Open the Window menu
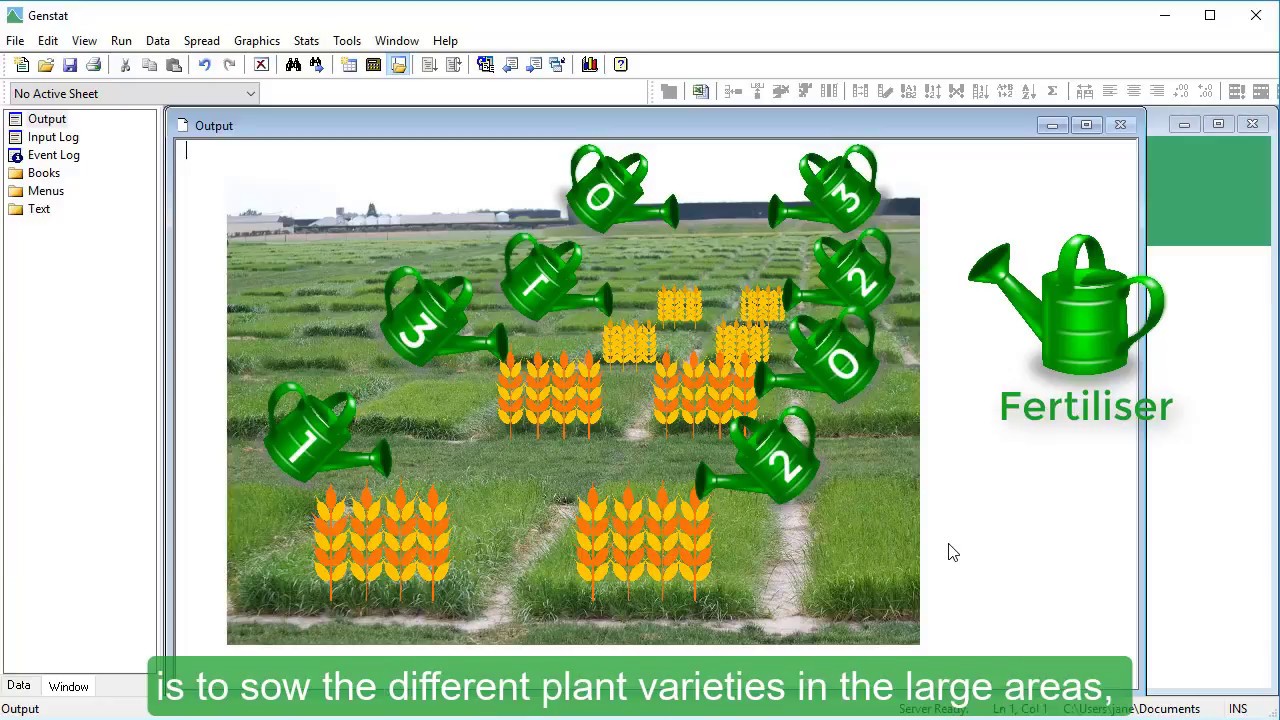 coord(397,41)
